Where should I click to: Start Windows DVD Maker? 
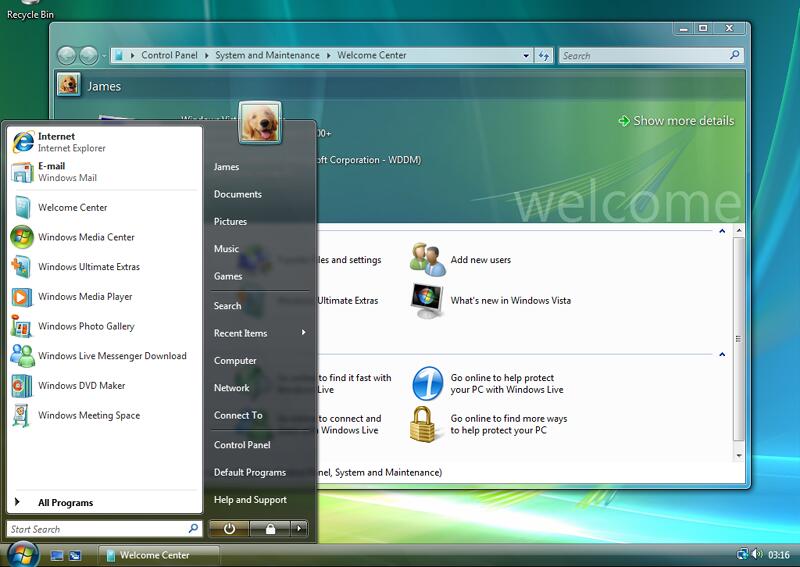pos(81,386)
